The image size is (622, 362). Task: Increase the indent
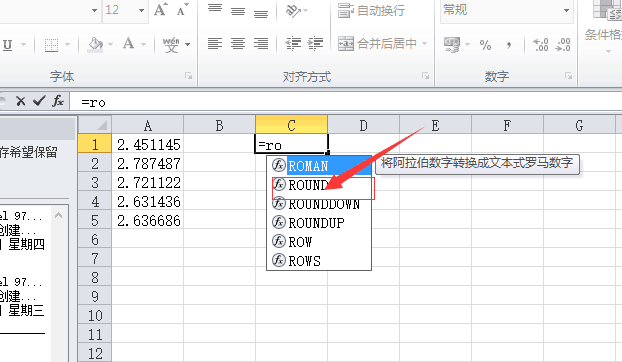point(316,44)
